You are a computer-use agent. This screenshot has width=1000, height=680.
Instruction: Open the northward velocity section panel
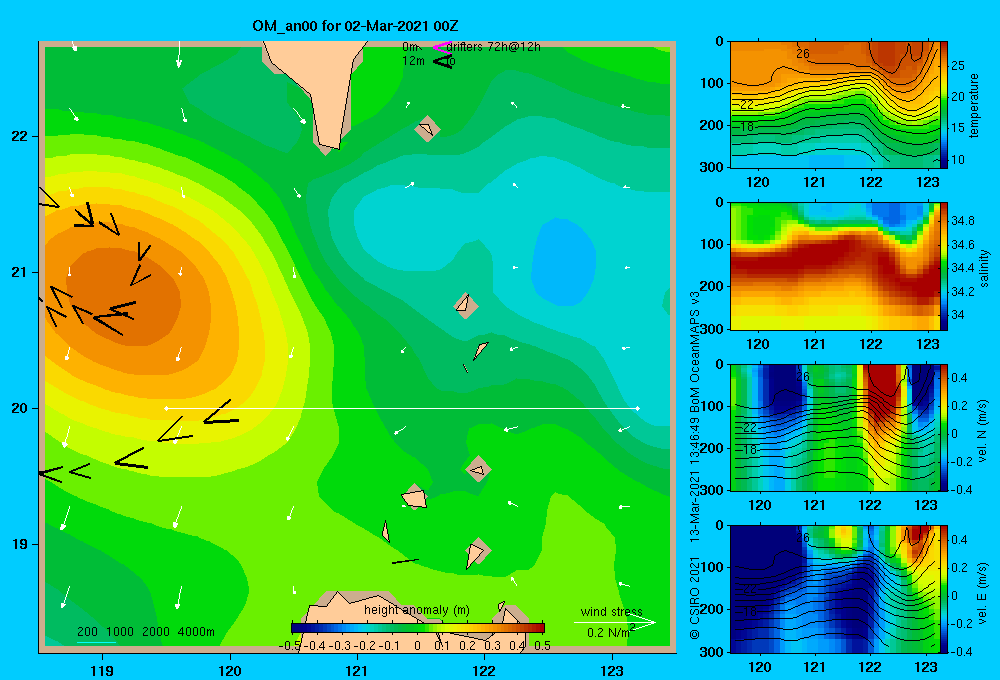[835, 427]
